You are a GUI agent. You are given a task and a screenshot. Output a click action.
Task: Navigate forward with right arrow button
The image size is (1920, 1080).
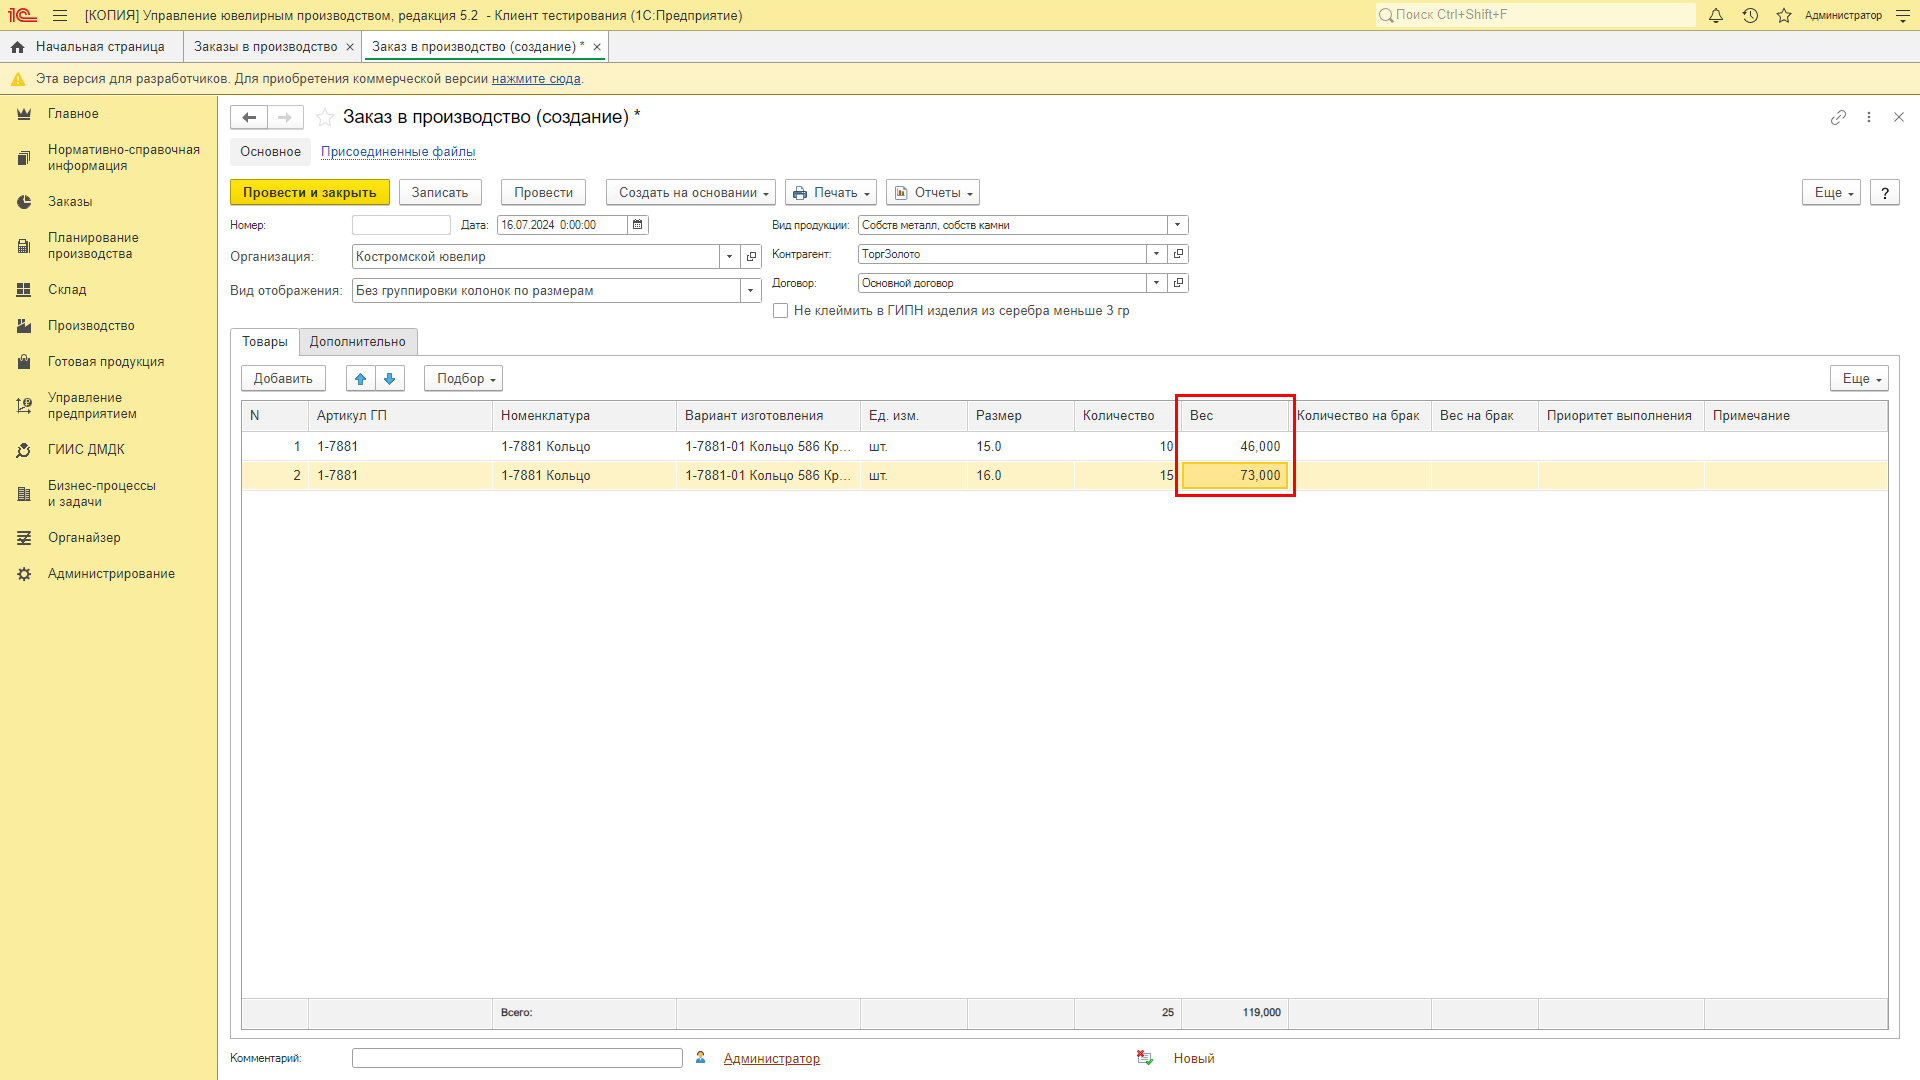[x=285, y=117]
